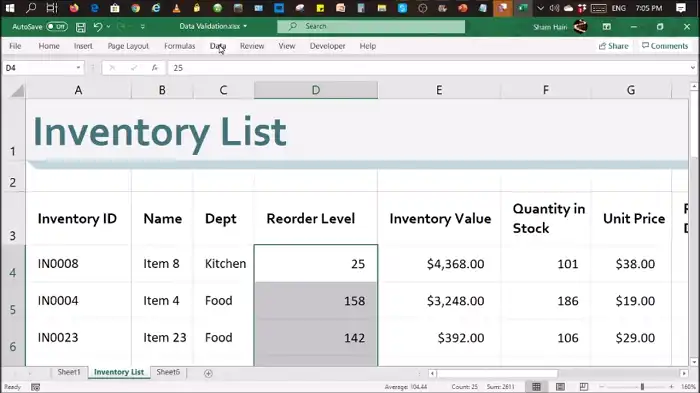Viewport: 700px width, 393px height.
Task: Switch to the Sheet6 tab
Action: point(168,372)
